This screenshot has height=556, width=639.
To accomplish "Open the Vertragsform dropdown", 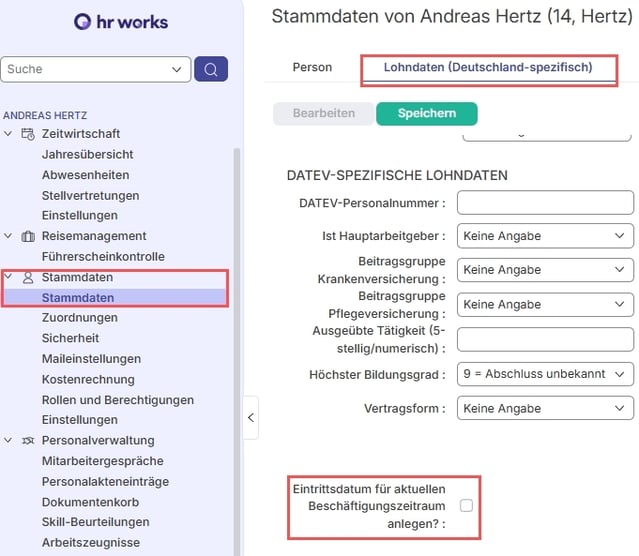I will click(545, 408).
